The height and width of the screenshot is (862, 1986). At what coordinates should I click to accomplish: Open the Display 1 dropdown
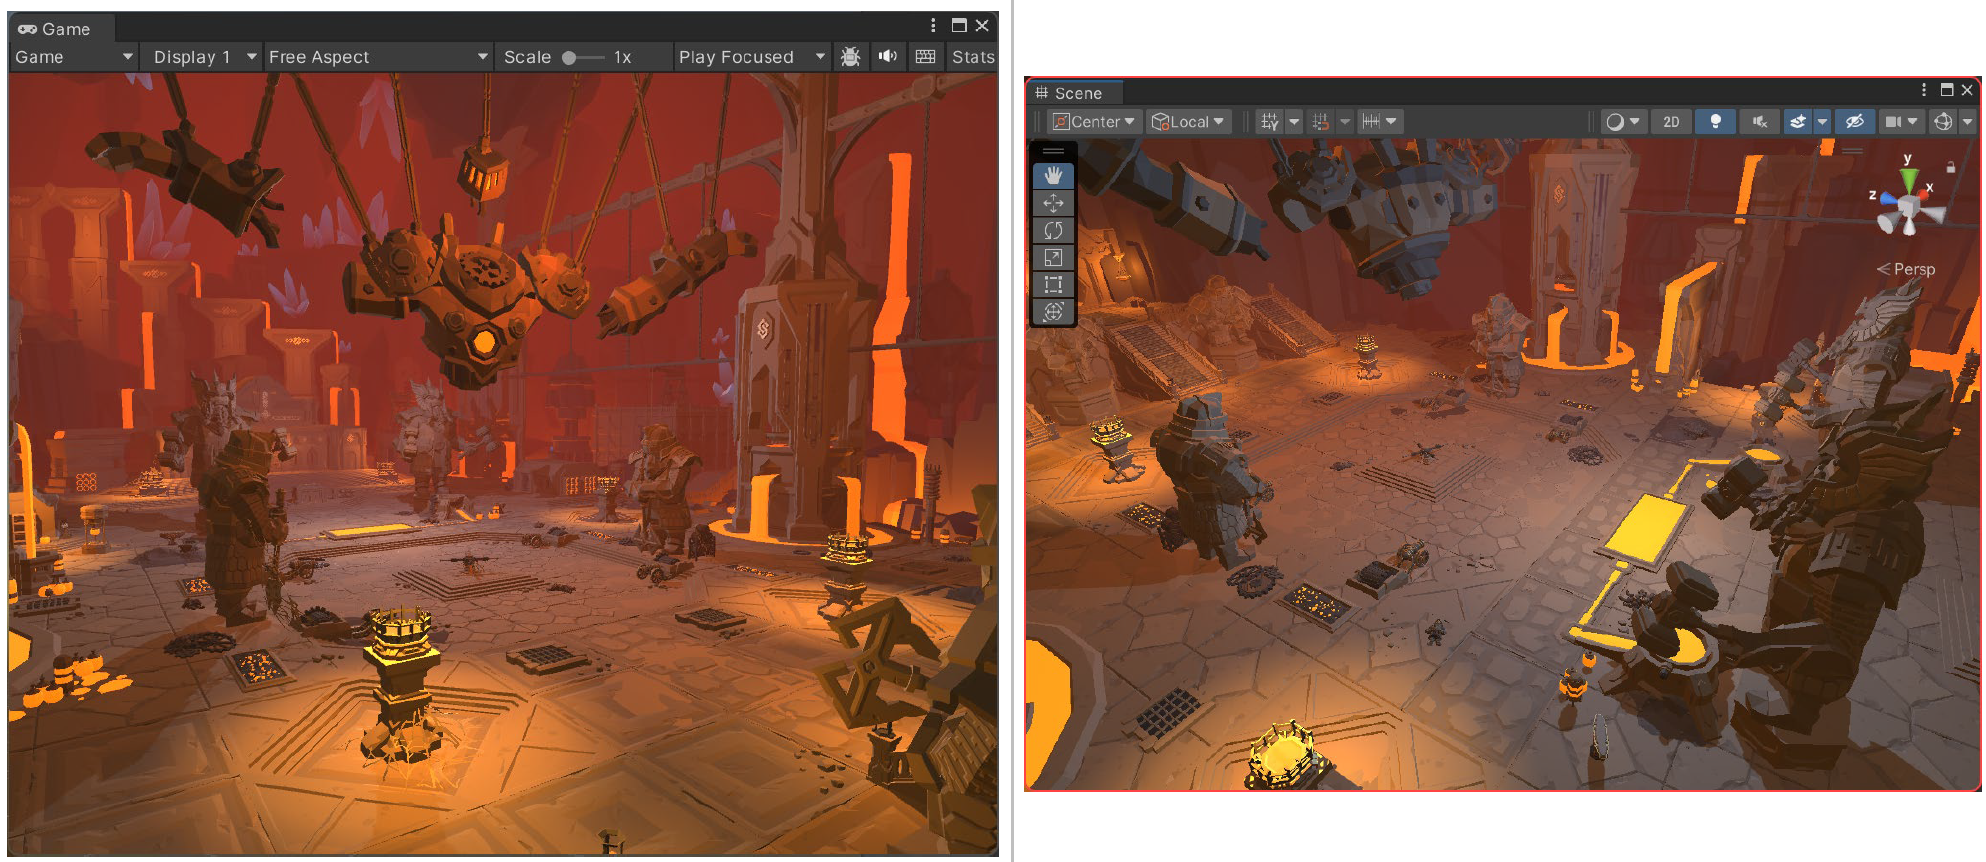click(x=203, y=57)
